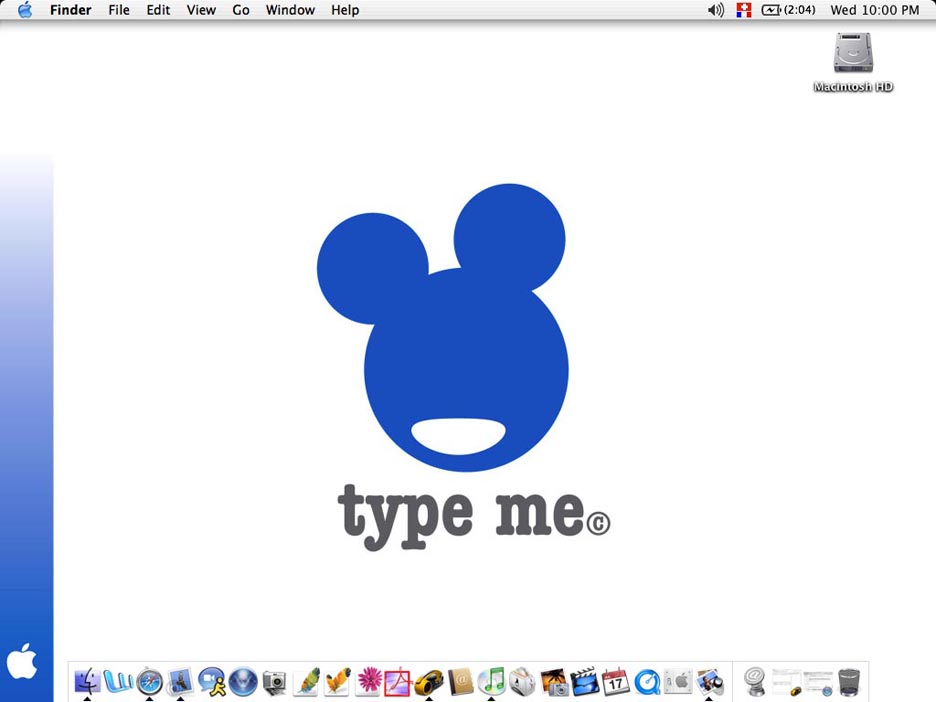Launch Image Capture camera icon
This screenshot has height=702, width=936.
[x=274, y=681]
